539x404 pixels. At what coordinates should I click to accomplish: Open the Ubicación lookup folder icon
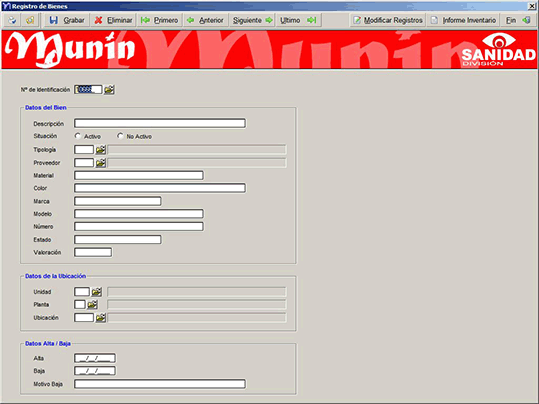pyautogui.click(x=101, y=318)
